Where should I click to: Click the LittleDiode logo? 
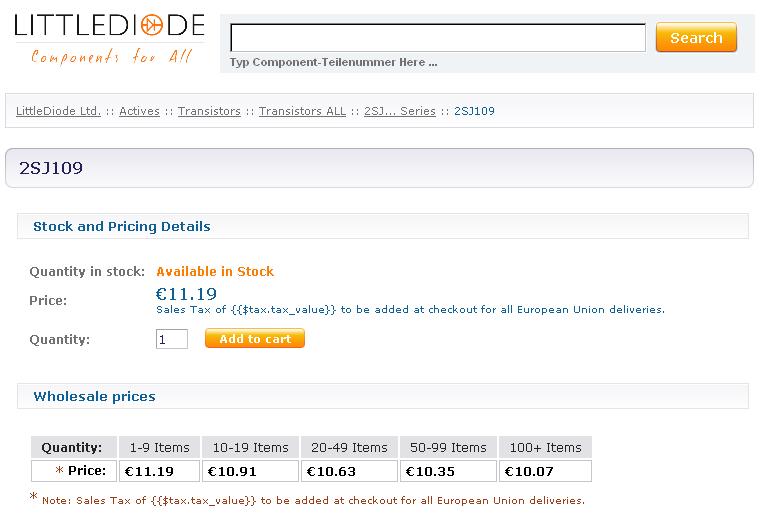coord(110,39)
